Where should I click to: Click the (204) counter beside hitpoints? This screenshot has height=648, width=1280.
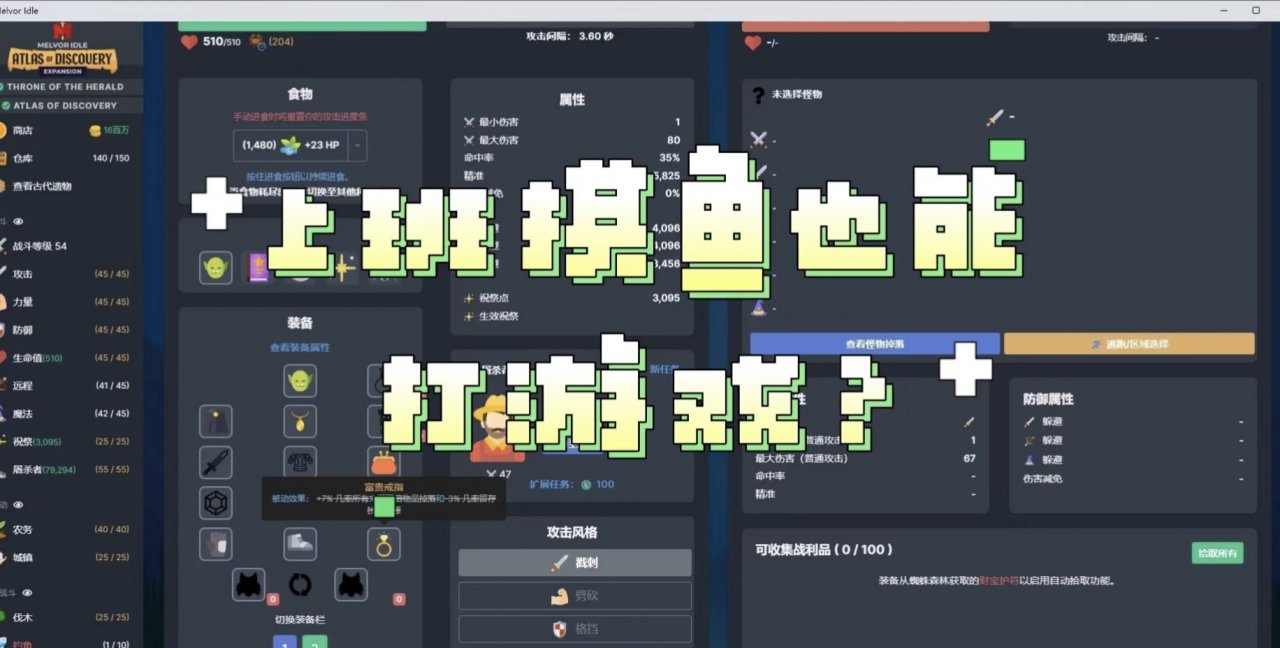pos(272,42)
